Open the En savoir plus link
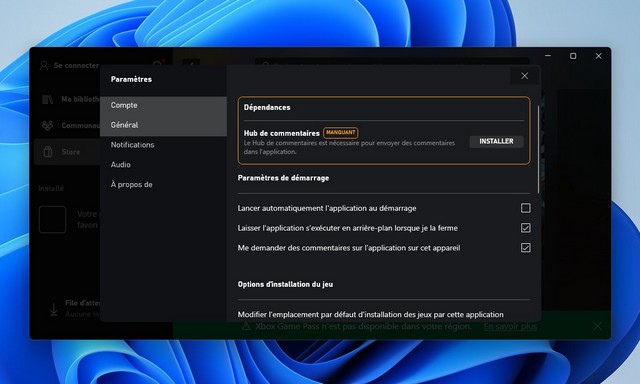The height and width of the screenshot is (384, 640). point(510,326)
